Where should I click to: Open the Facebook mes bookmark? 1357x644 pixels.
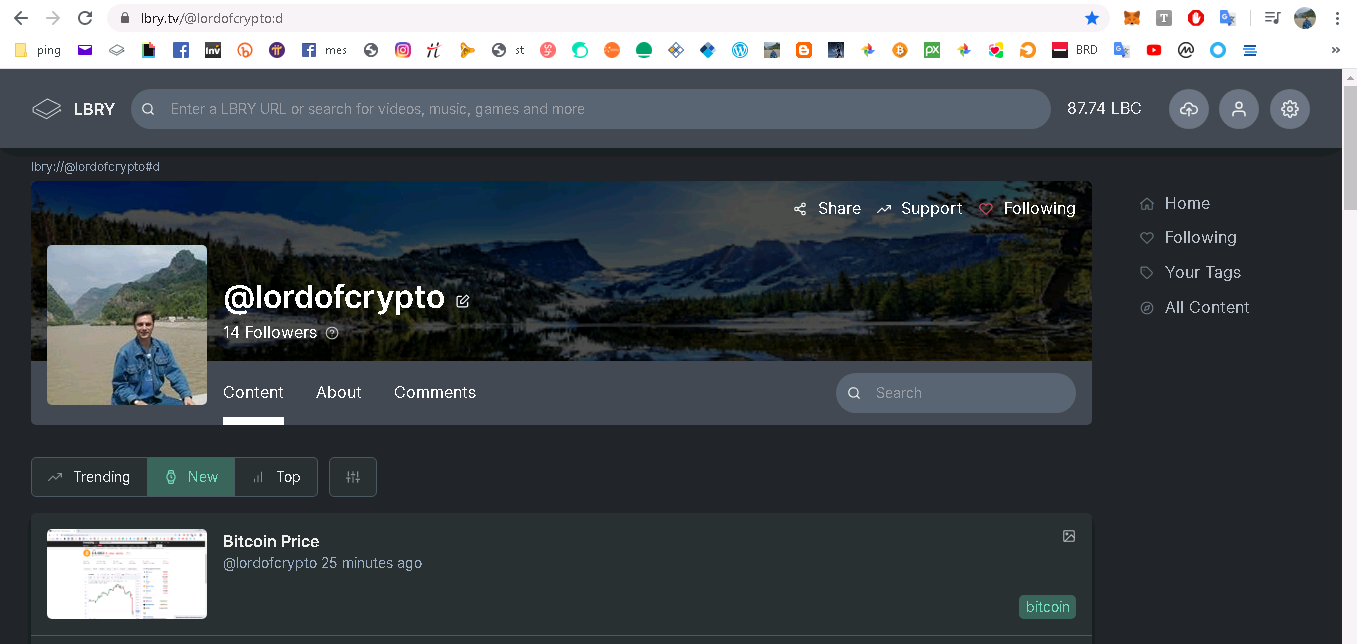pyautogui.click(x=325, y=50)
